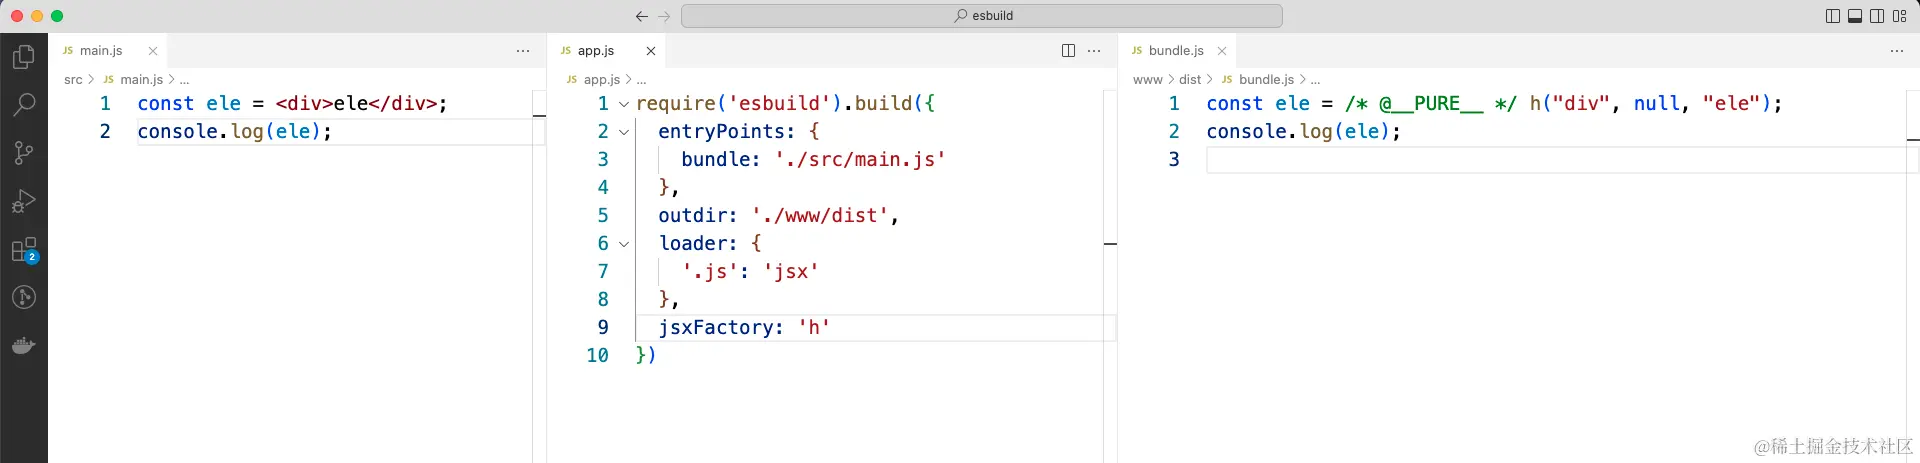This screenshot has height=463, width=1920.
Task: Click the console.log(ele) line in main.js
Action: (234, 132)
